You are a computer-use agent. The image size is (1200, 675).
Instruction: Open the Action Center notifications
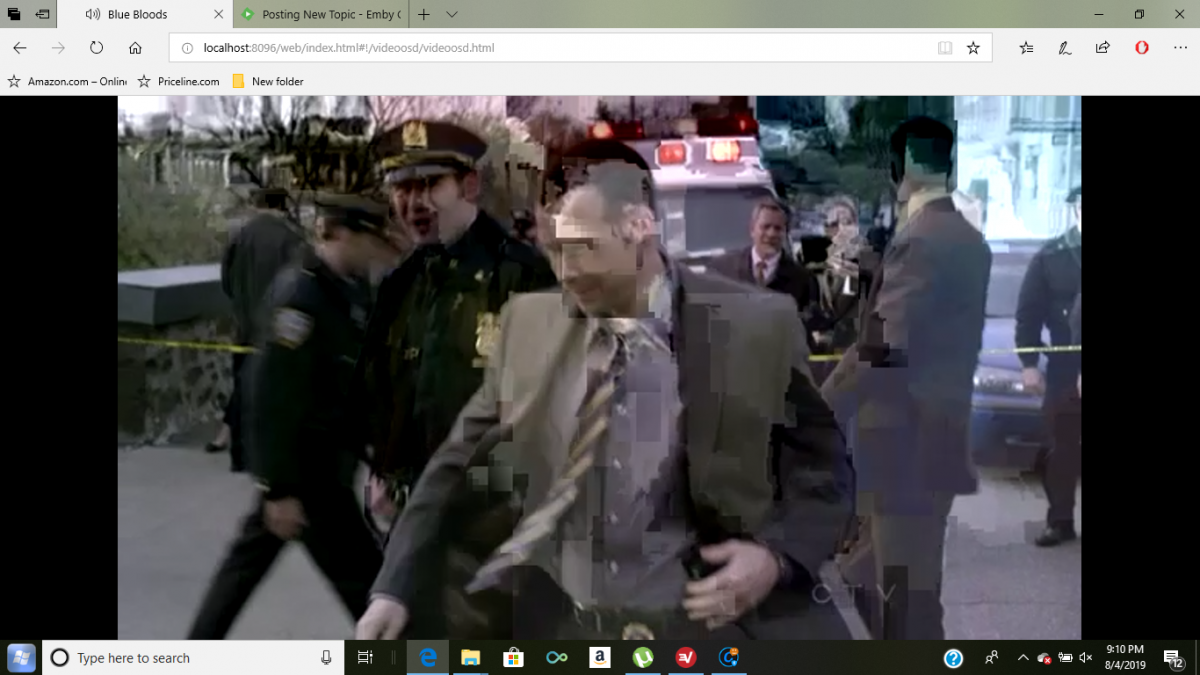pyautogui.click(x=1175, y=657)
